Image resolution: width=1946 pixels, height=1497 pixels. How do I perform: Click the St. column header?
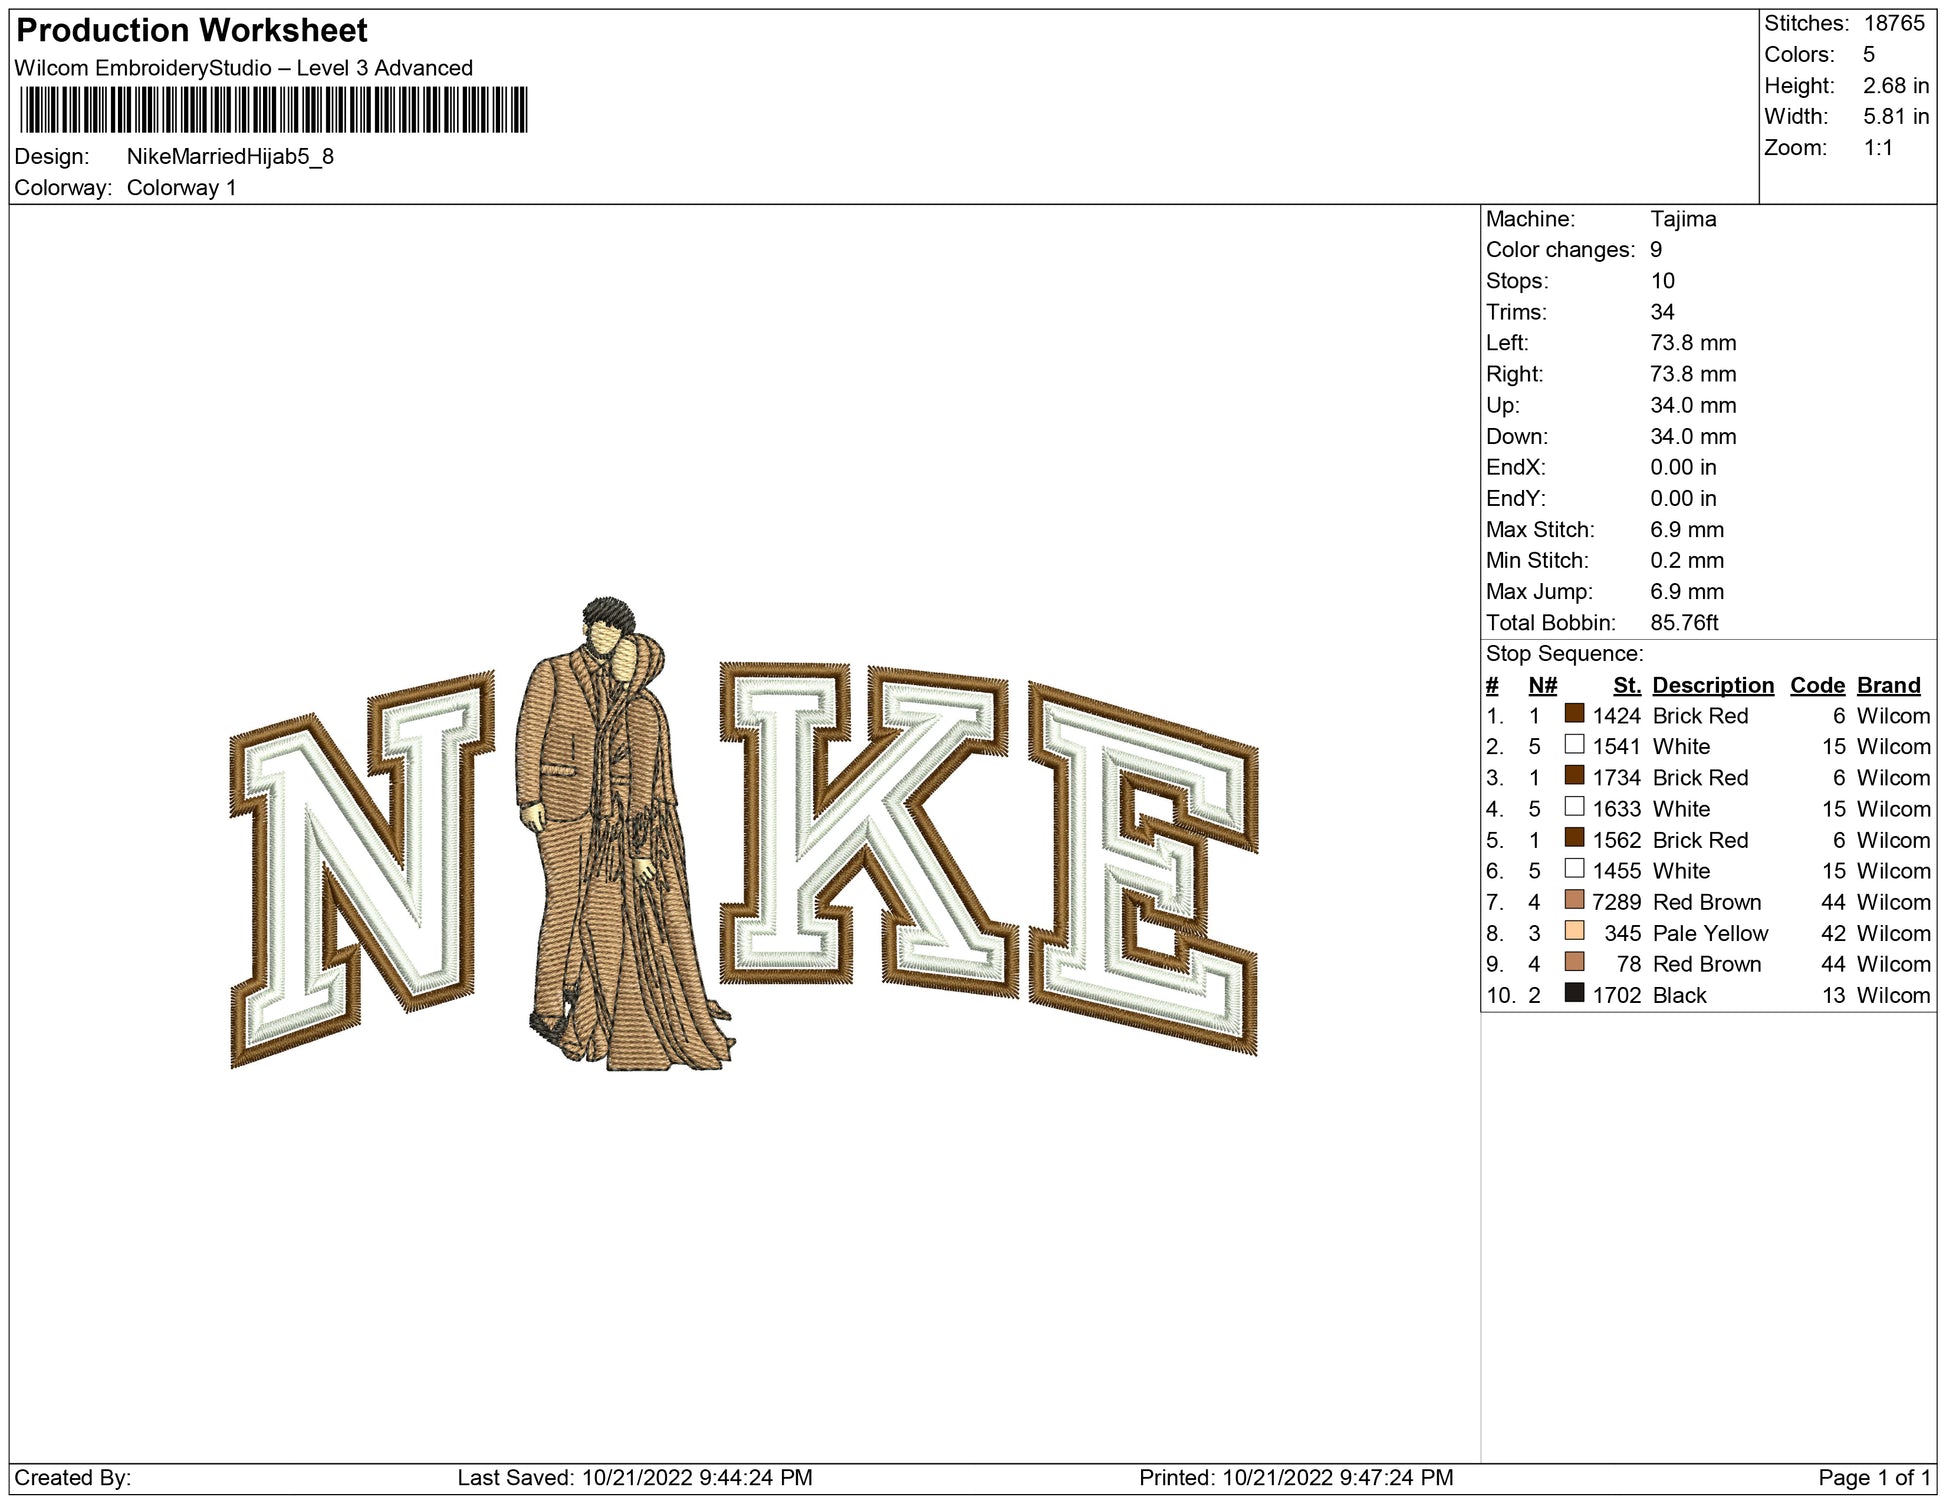1626,685
